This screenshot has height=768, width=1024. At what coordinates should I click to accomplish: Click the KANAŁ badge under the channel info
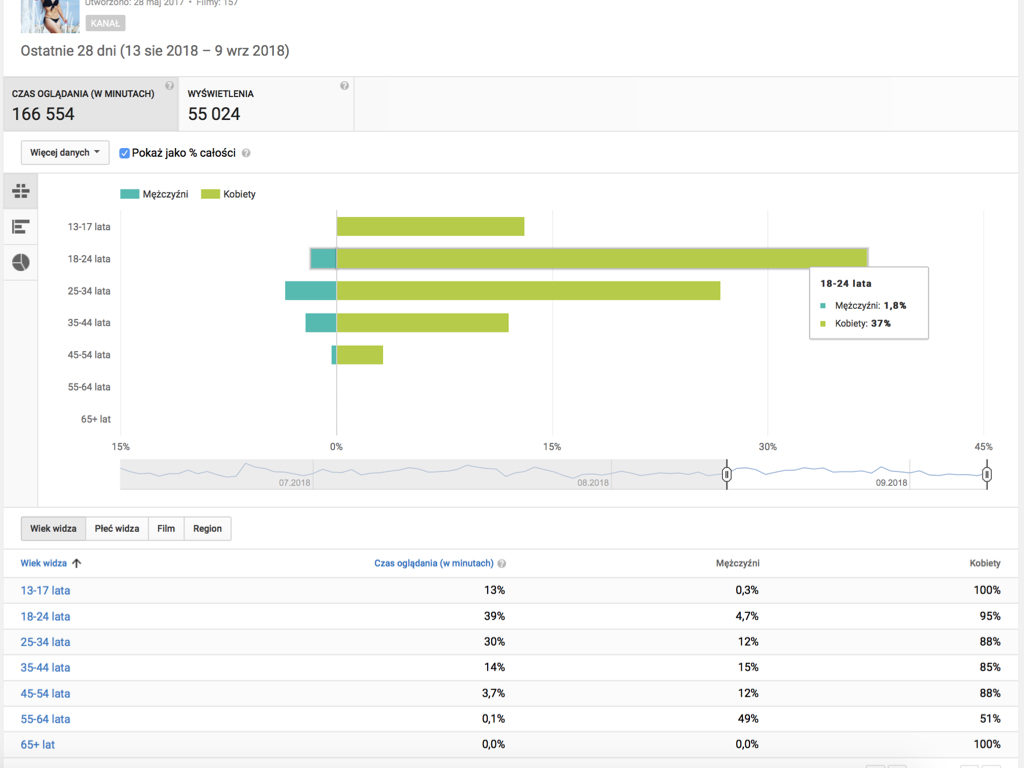click(105, 24)
